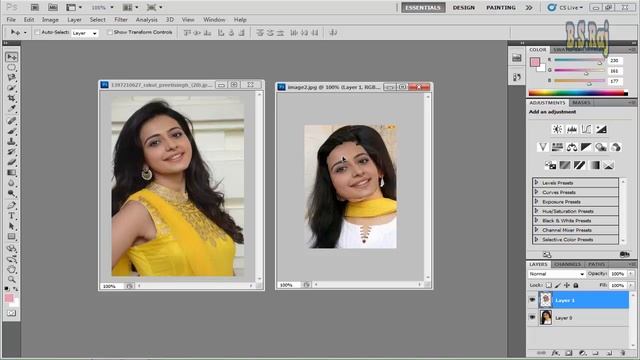The height and width of the screenshot is (360, 640).
Task: Select the Rectangle shape tool
Action: click(11, 237)
